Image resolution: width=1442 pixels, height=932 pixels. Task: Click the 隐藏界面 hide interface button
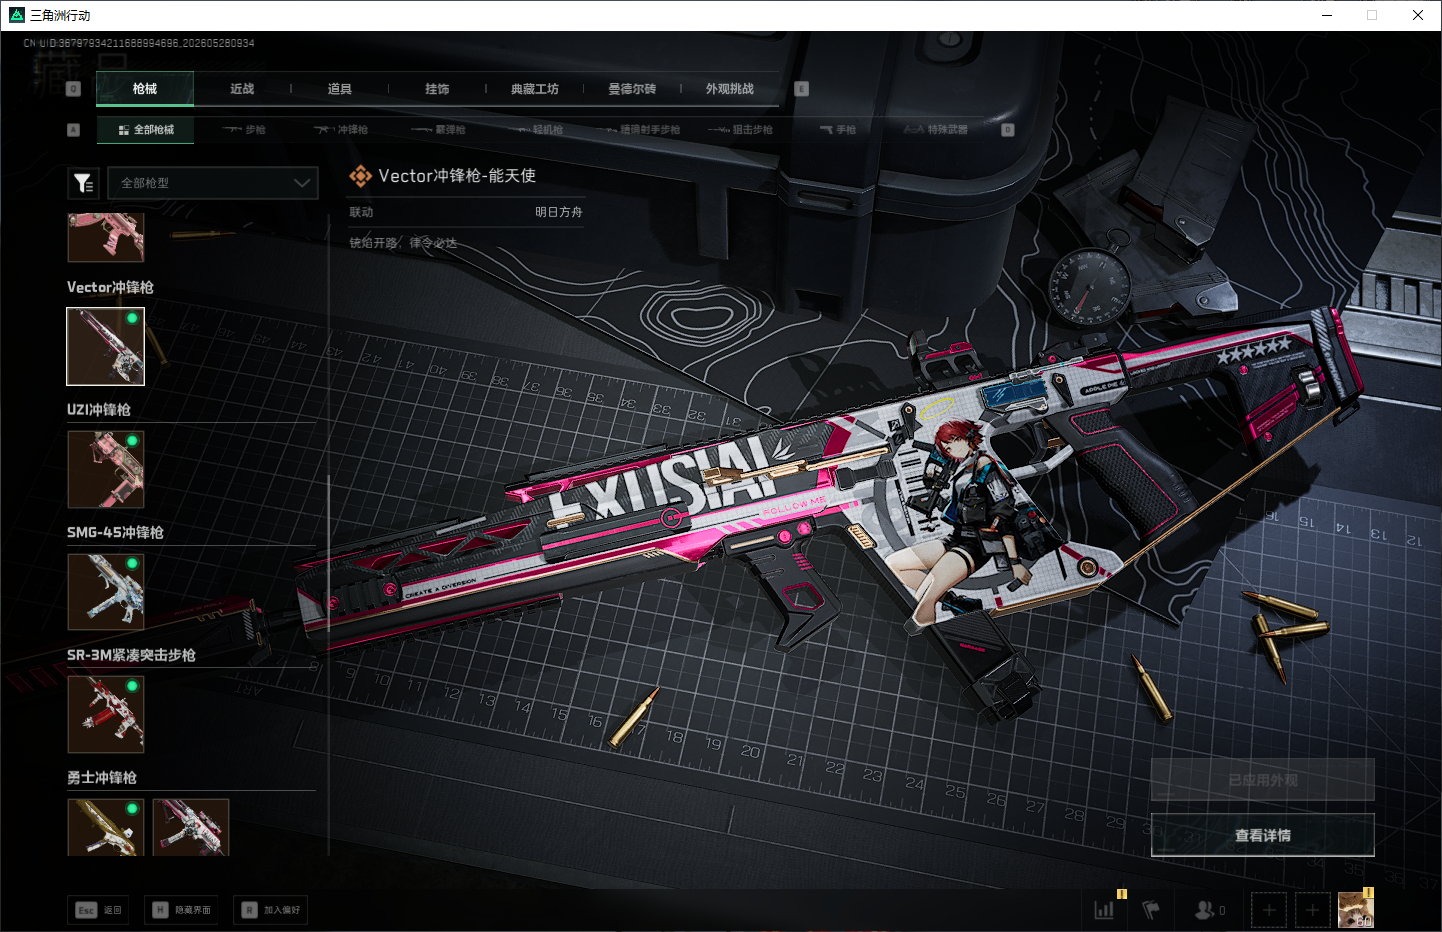tap(182, 910)
